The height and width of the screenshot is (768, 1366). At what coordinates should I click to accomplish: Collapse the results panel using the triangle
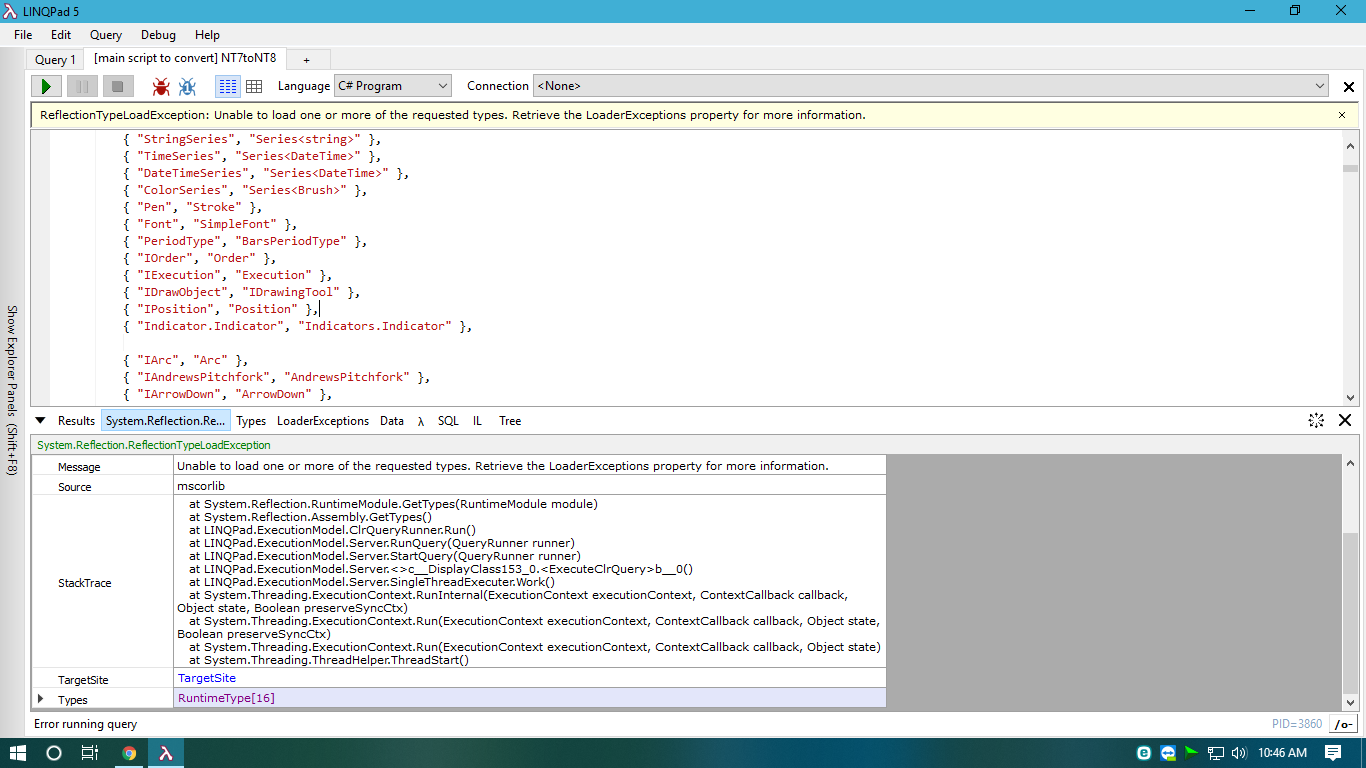click(41, 421)
